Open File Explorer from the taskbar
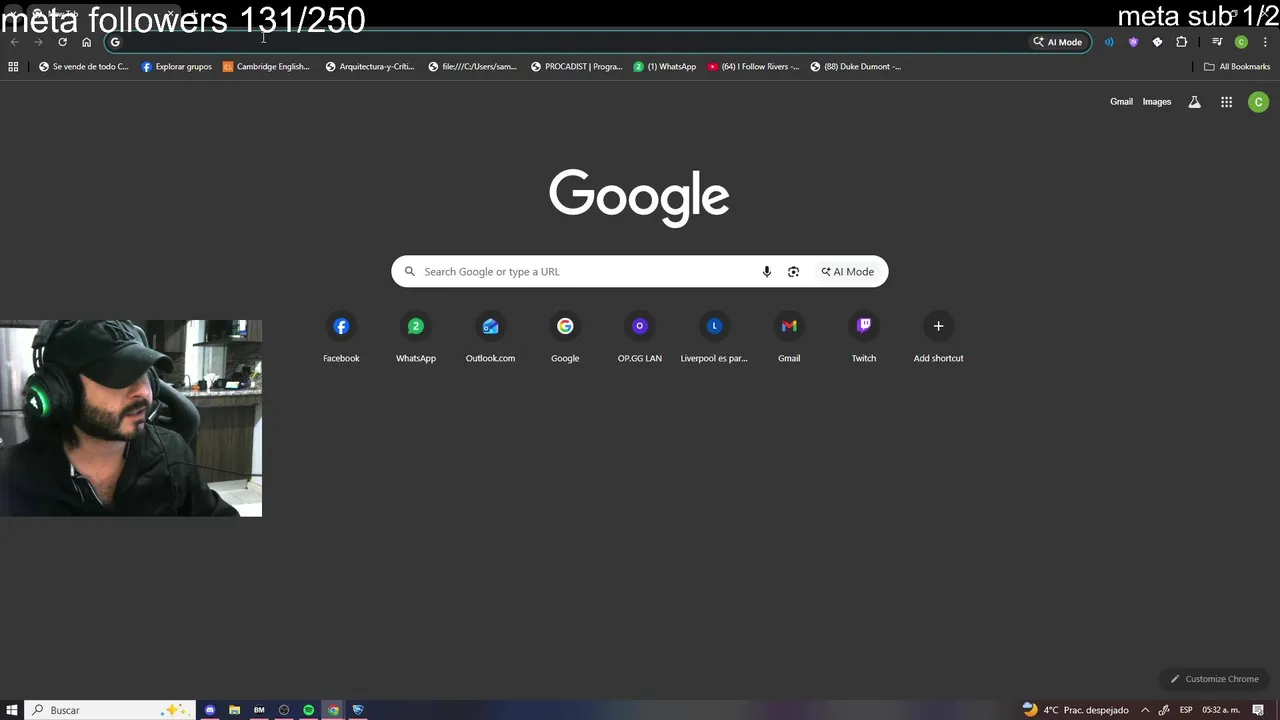 pos(234,710)
